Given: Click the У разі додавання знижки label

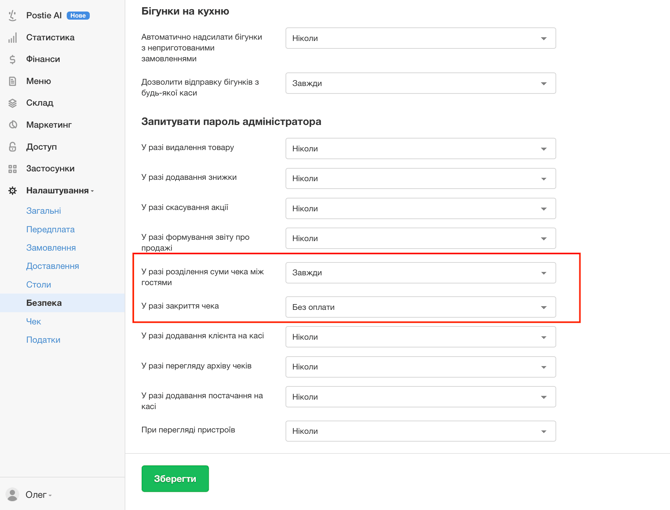Looking at the screenshot, I should pos(189,177).
